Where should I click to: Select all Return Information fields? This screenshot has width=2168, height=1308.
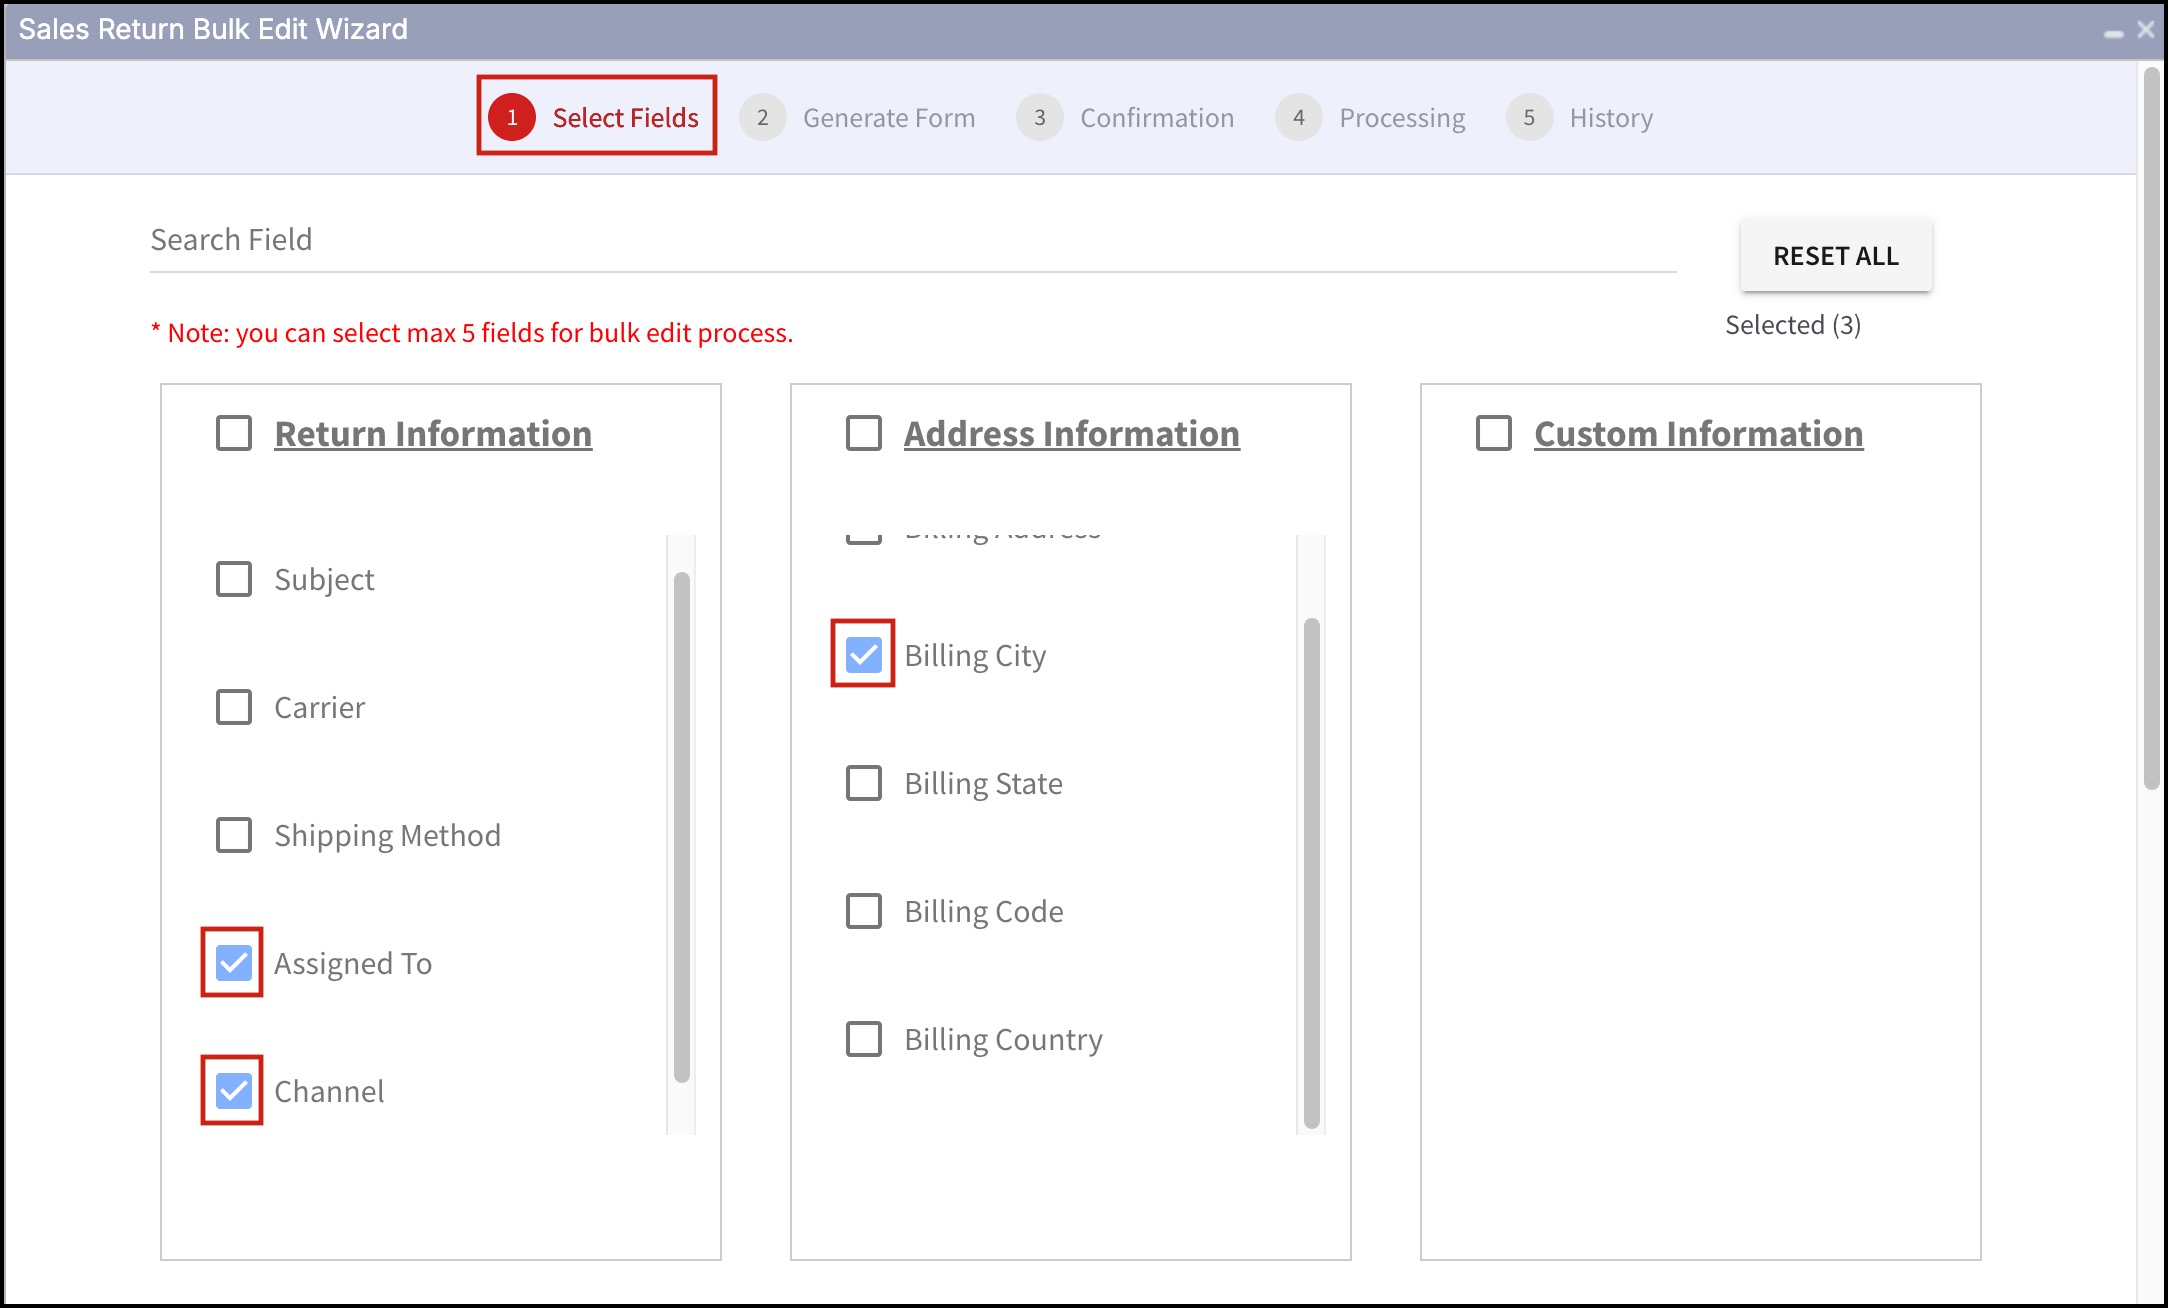tap(234, 433)
